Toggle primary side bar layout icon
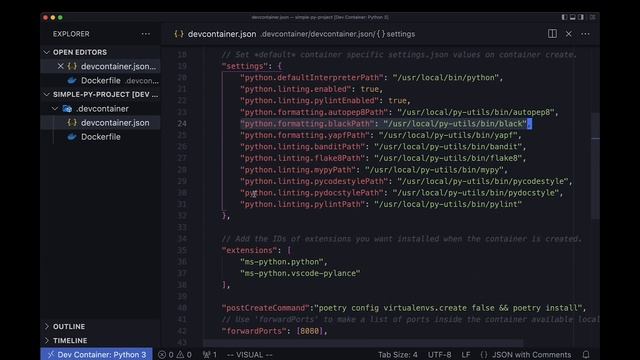This screenshot has width=640, height=360. click(x=564, y=17)
